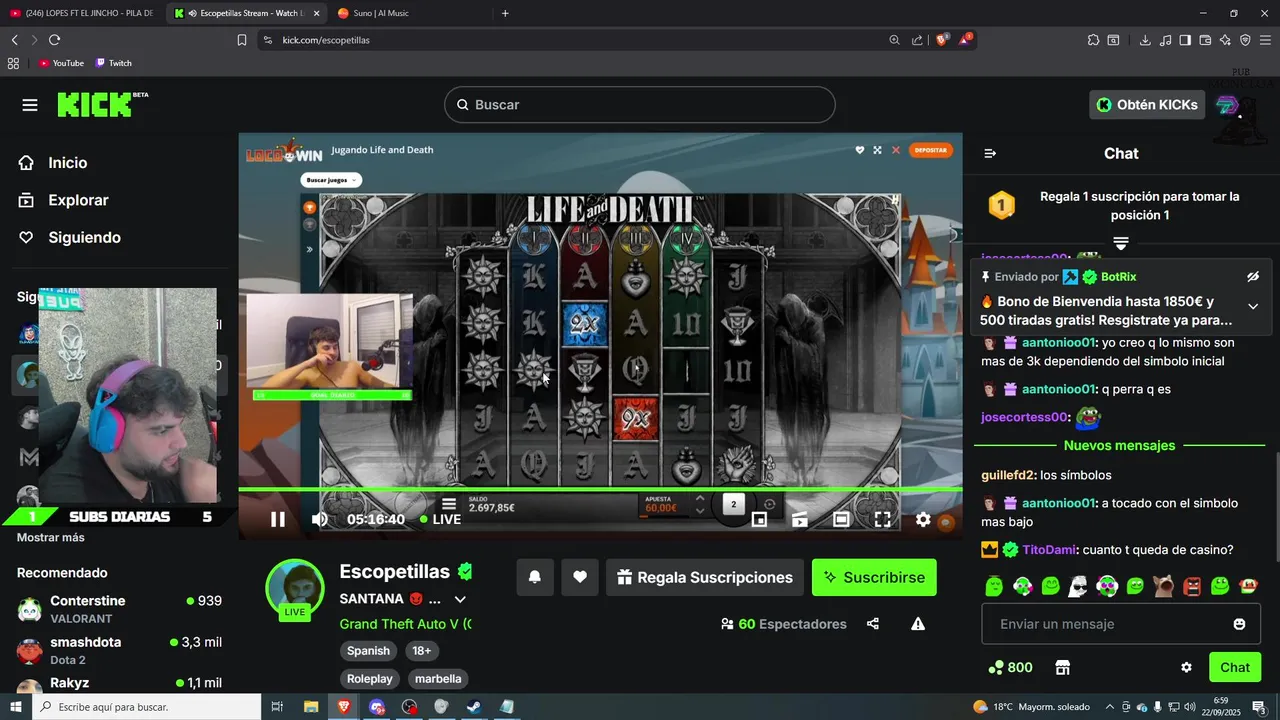Viewport: 1280px width, 720px height.
Task: Hide the pinned BotRix message
Action: tap(1253, 276)
